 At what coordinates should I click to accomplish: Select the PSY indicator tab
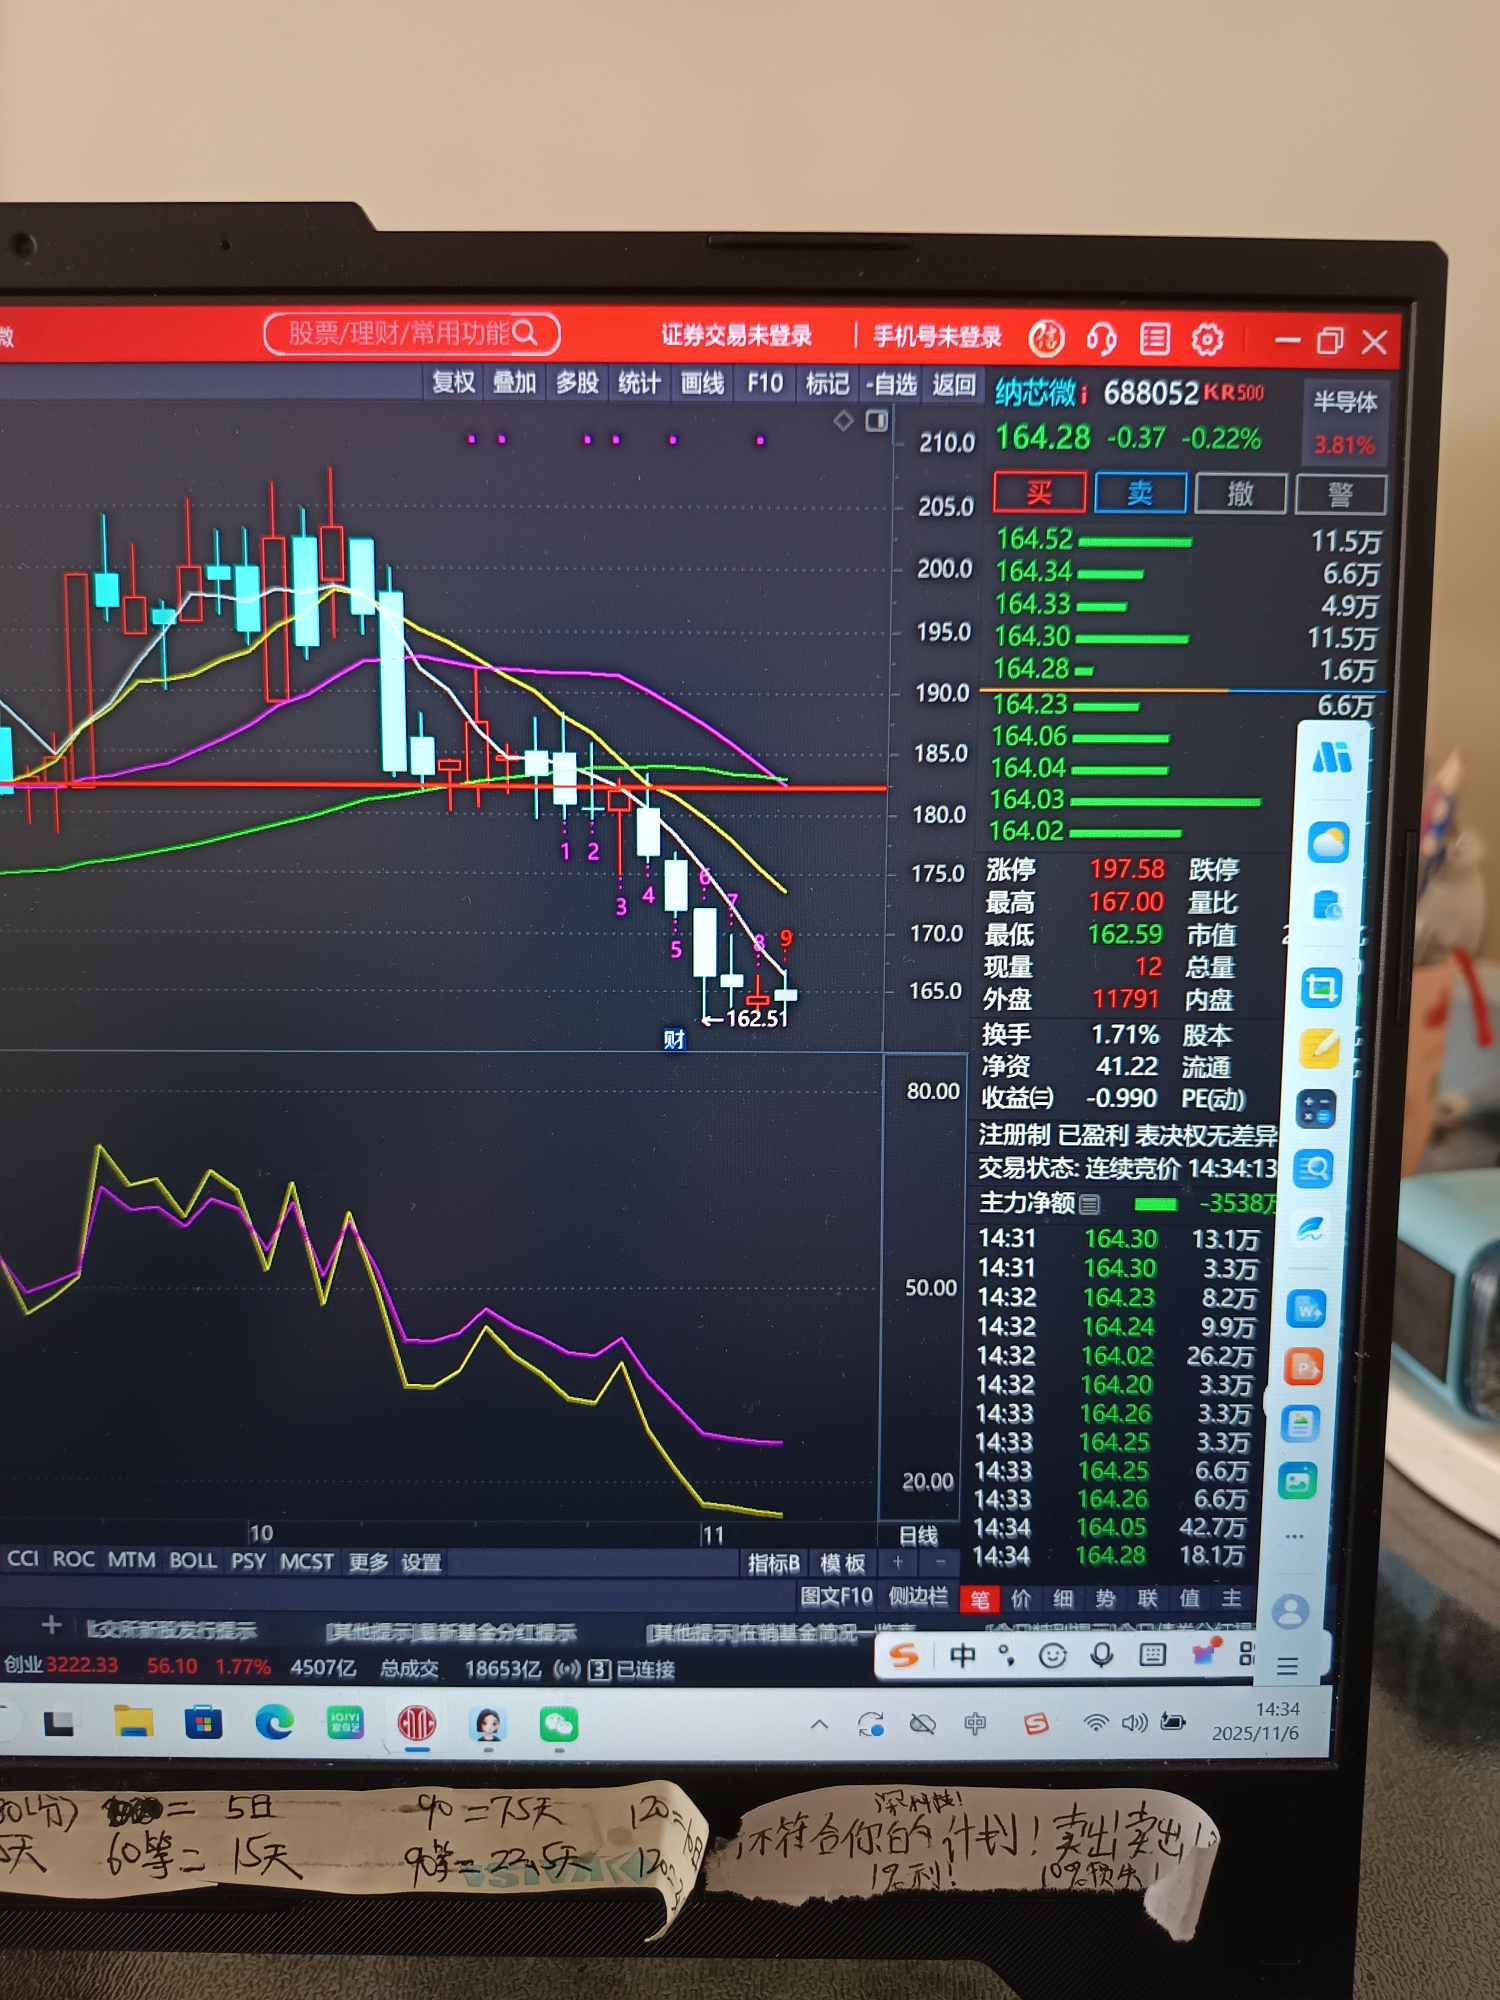coord(248,1561)
